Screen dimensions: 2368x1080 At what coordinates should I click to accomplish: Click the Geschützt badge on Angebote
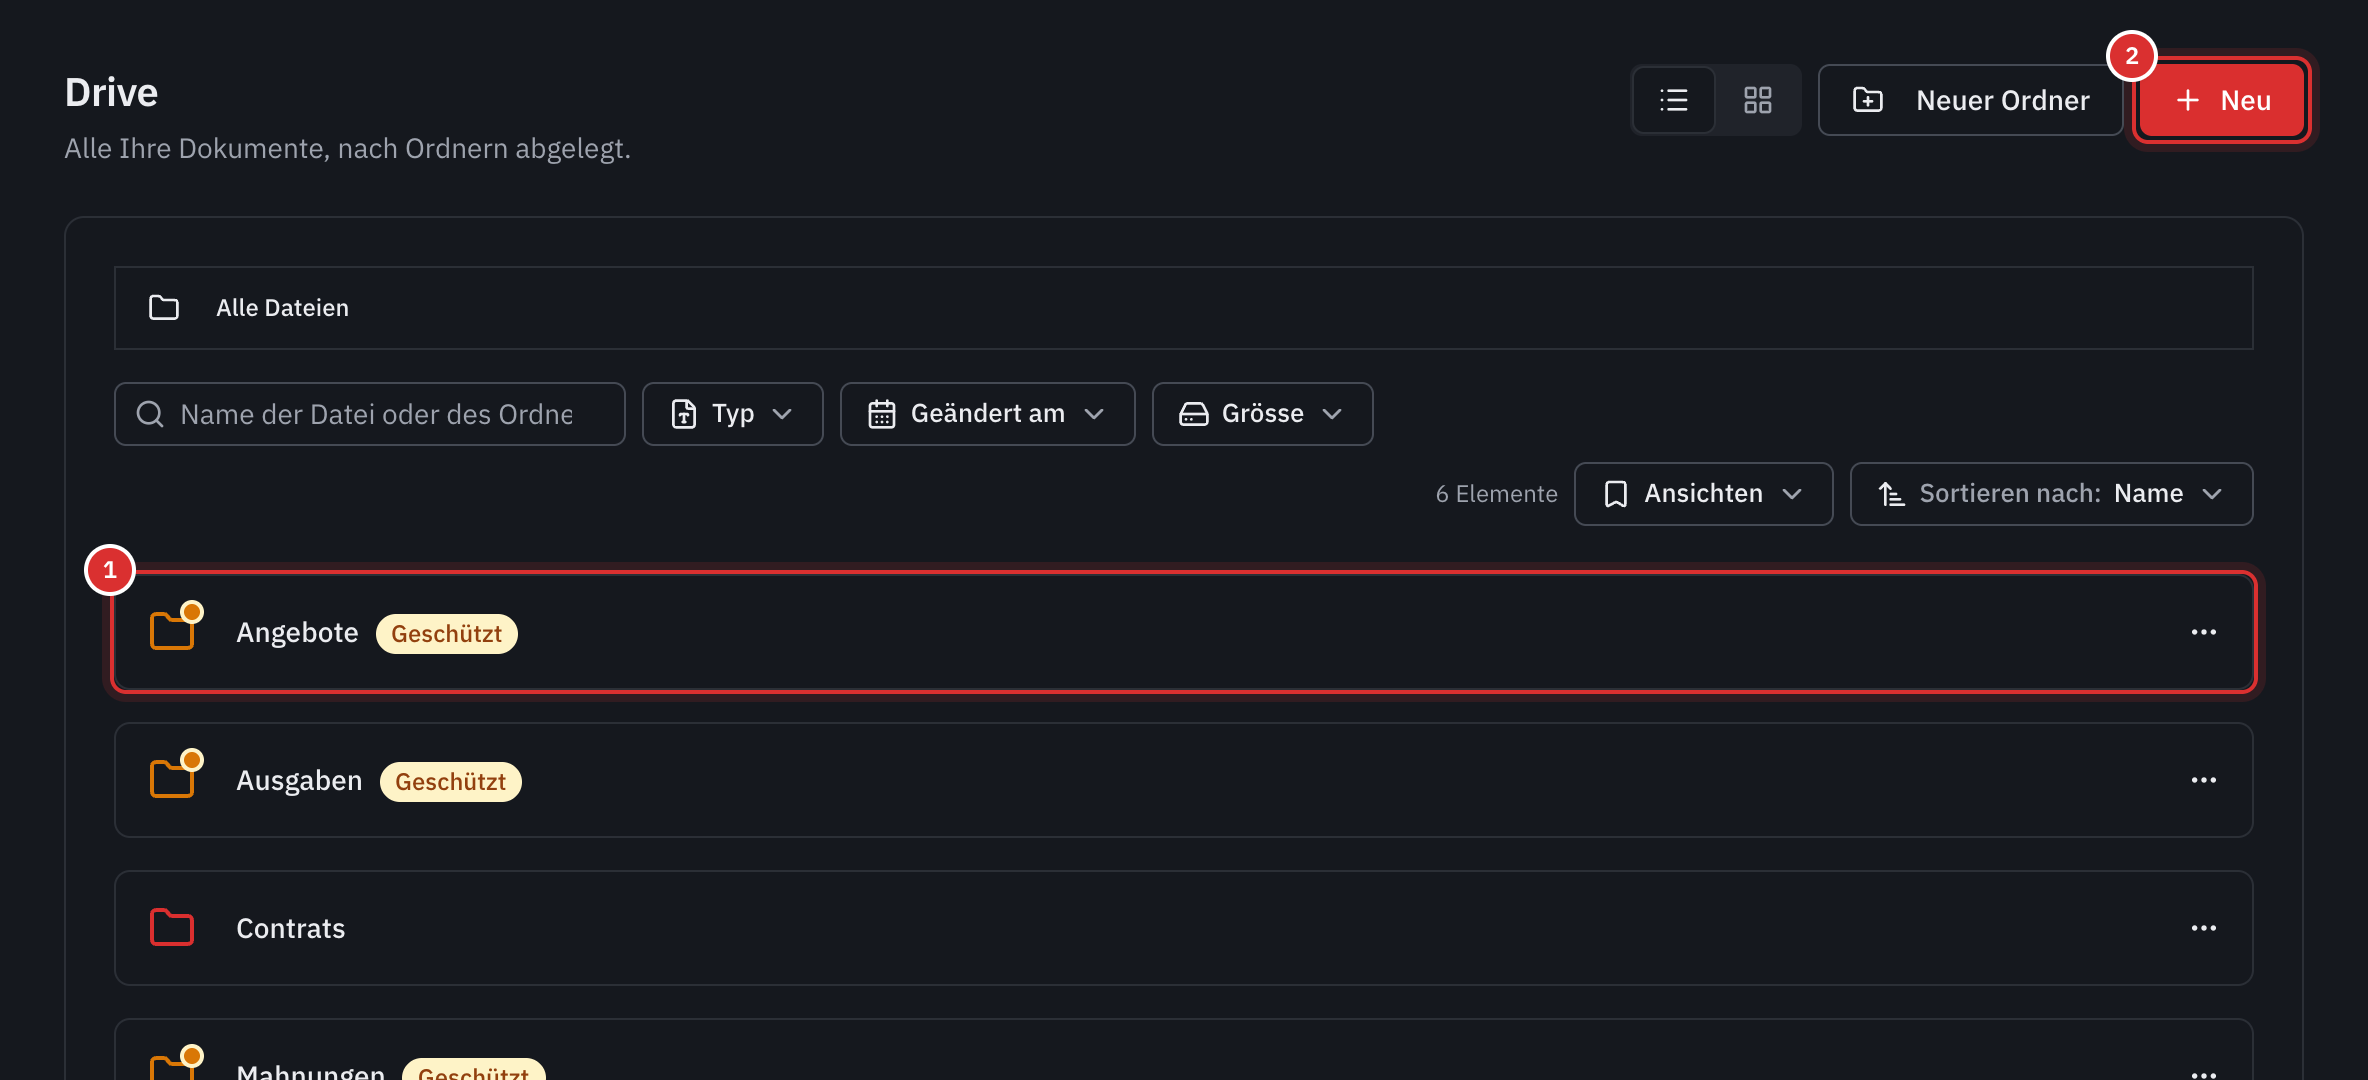coord(447,634)
